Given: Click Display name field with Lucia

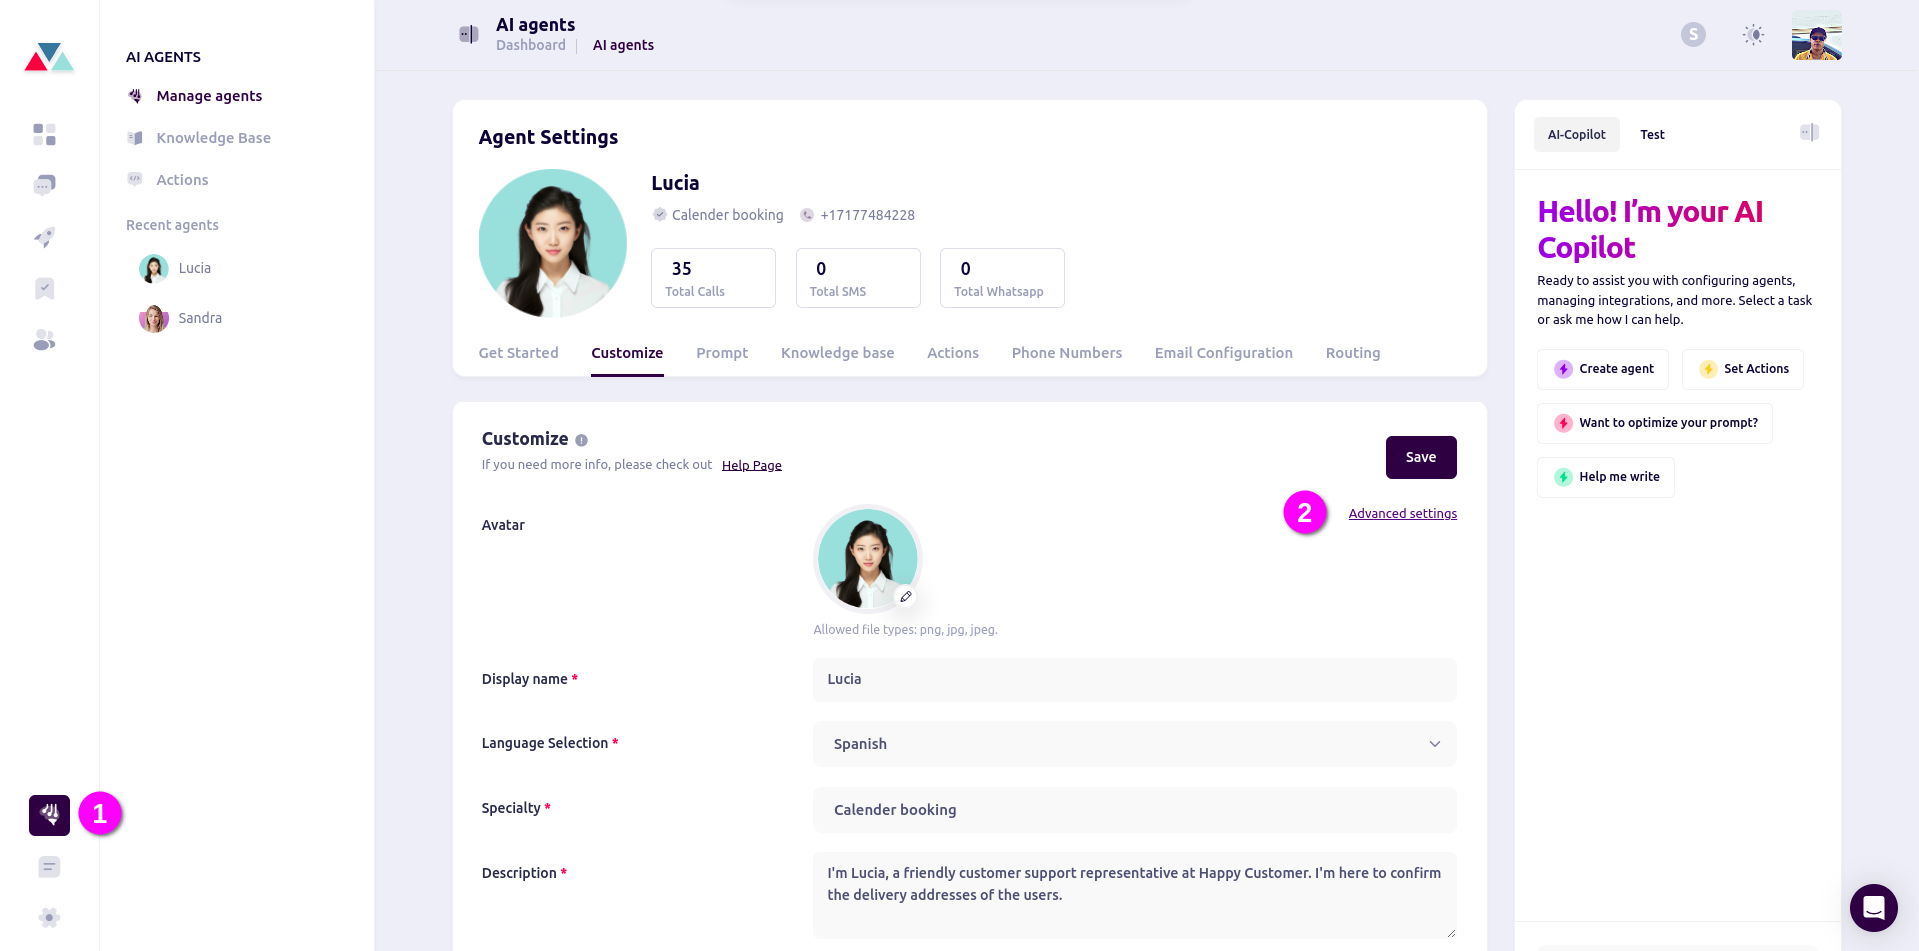Looking at the screenshot, I should point(1134,679).
